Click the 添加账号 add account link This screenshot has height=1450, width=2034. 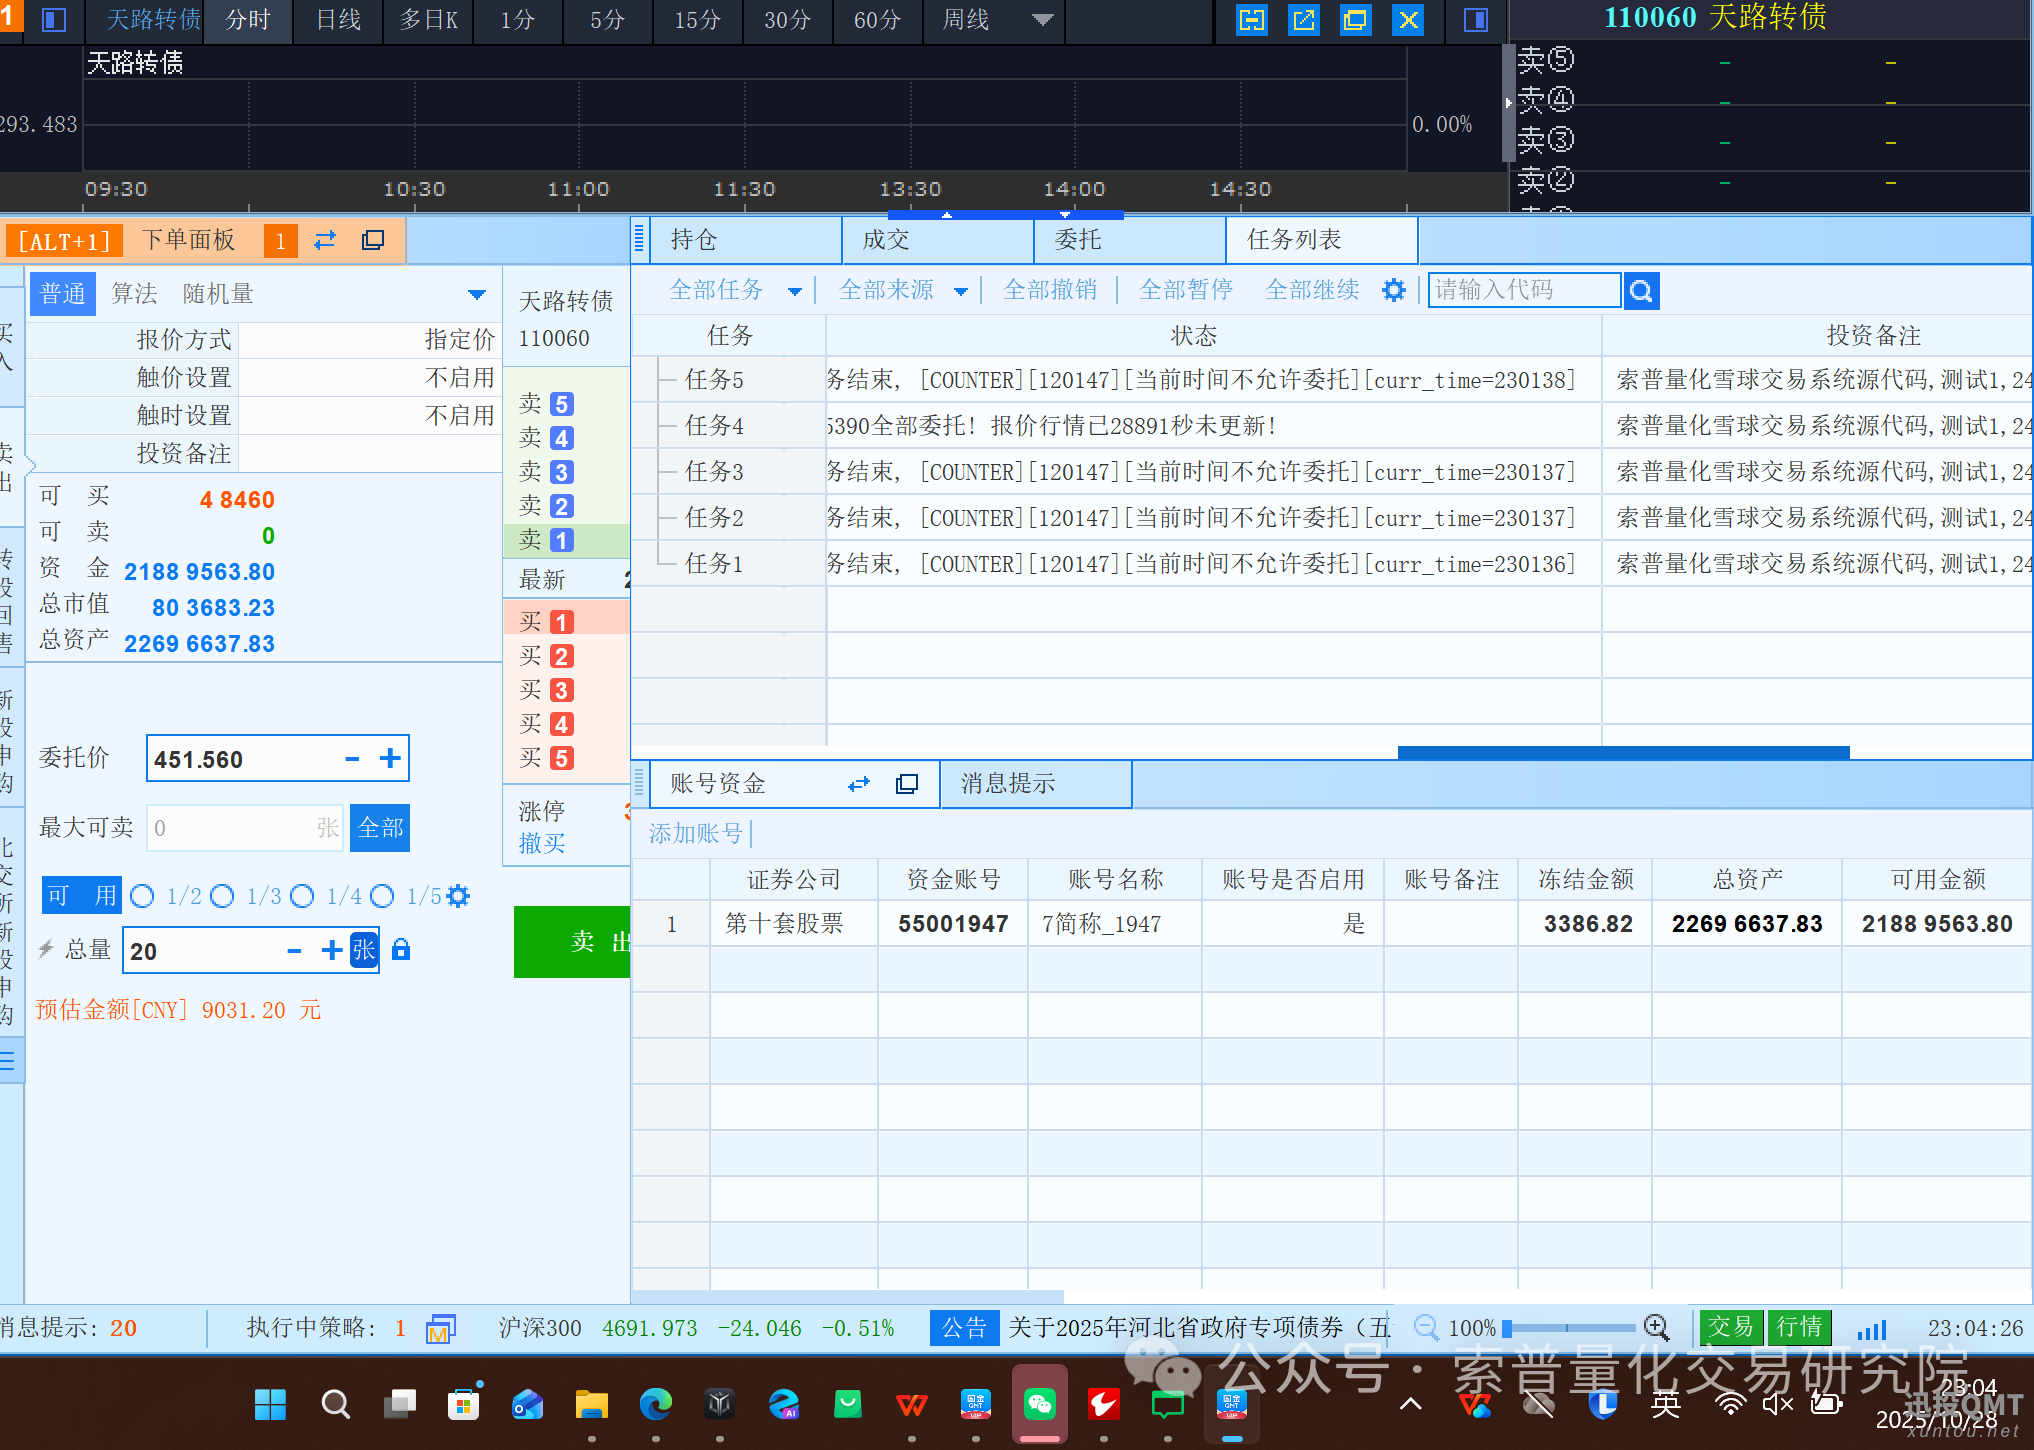693,833
